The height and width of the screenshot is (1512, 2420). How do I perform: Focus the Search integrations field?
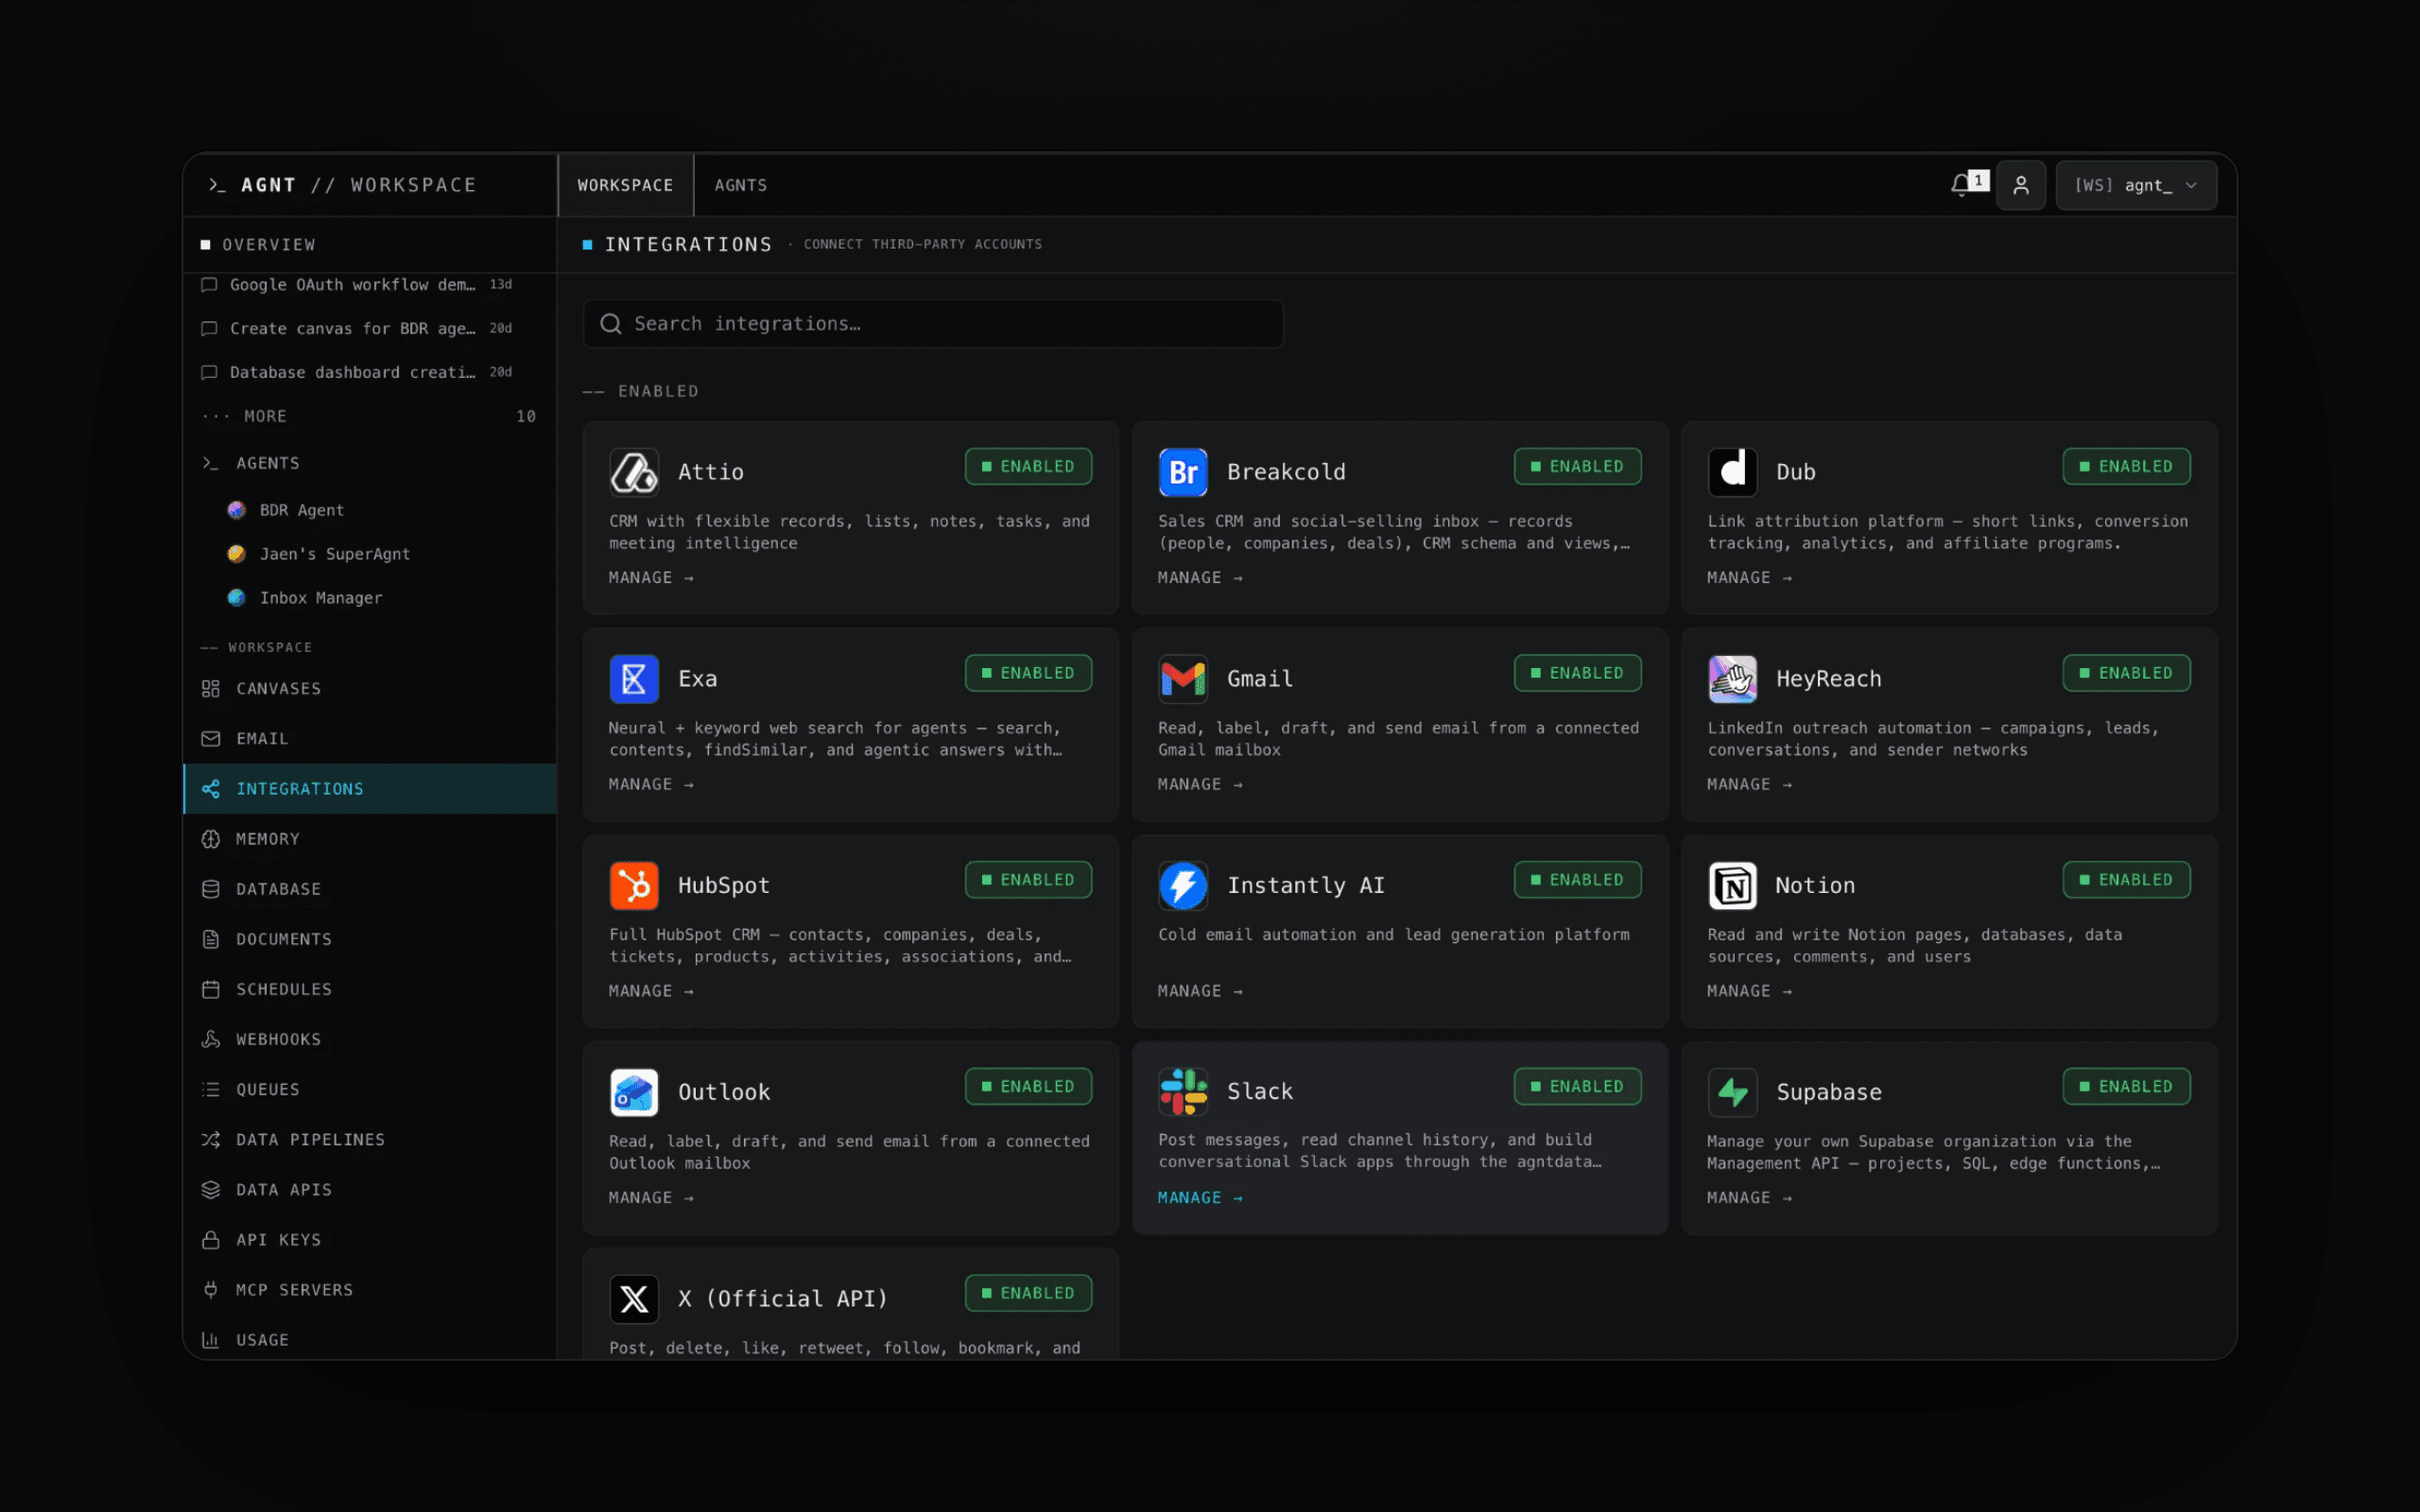pyautogui.click(x=933, y=324)
